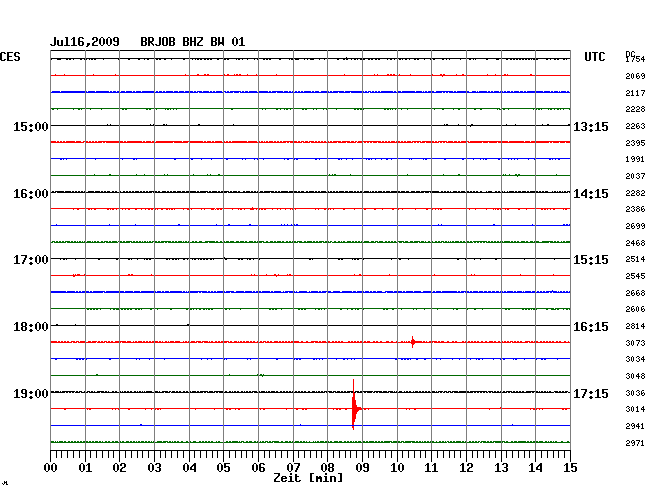Click the 06 minute axis label
The image size is (650, 494).
click(x=258, y=467)
